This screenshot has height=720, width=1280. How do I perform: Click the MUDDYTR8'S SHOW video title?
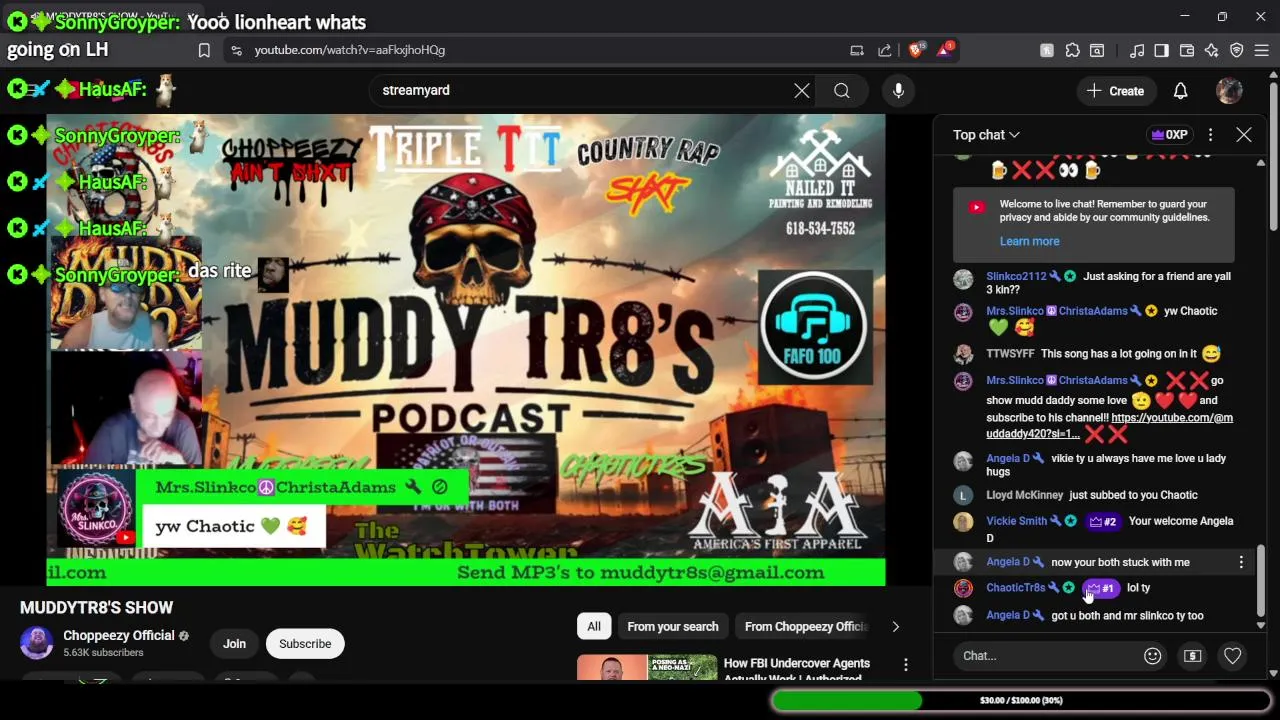(97, 608)
